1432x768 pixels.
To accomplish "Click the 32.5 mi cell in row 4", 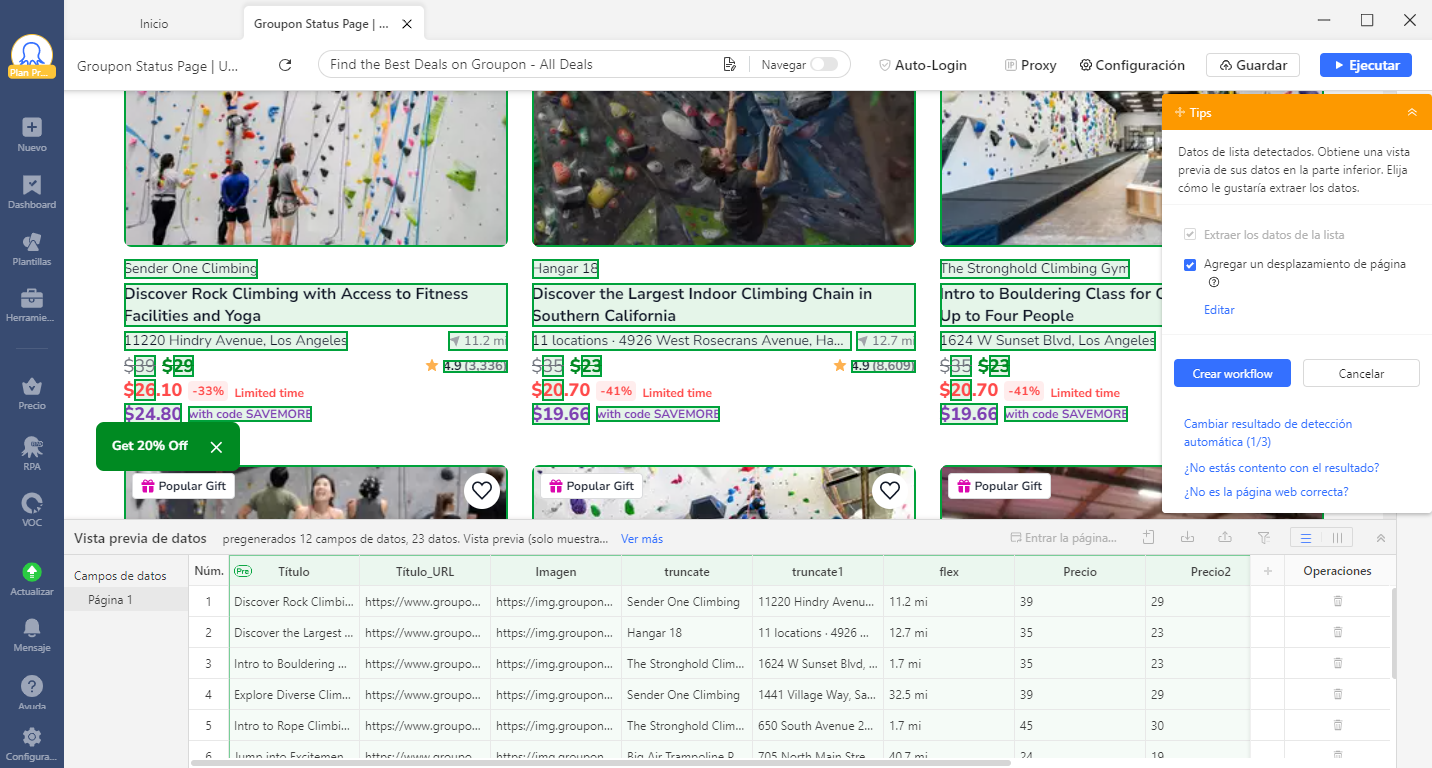I will [949, 695].
